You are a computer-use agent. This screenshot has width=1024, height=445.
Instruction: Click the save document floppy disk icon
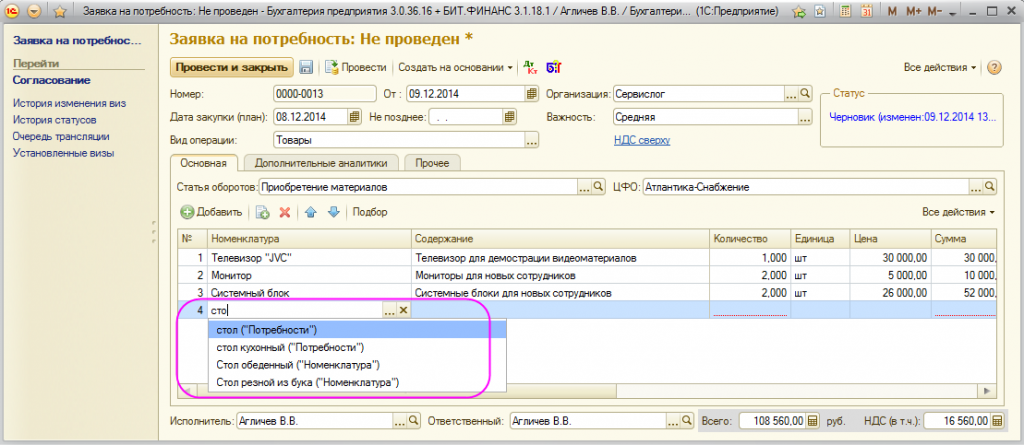pos(306,68)
